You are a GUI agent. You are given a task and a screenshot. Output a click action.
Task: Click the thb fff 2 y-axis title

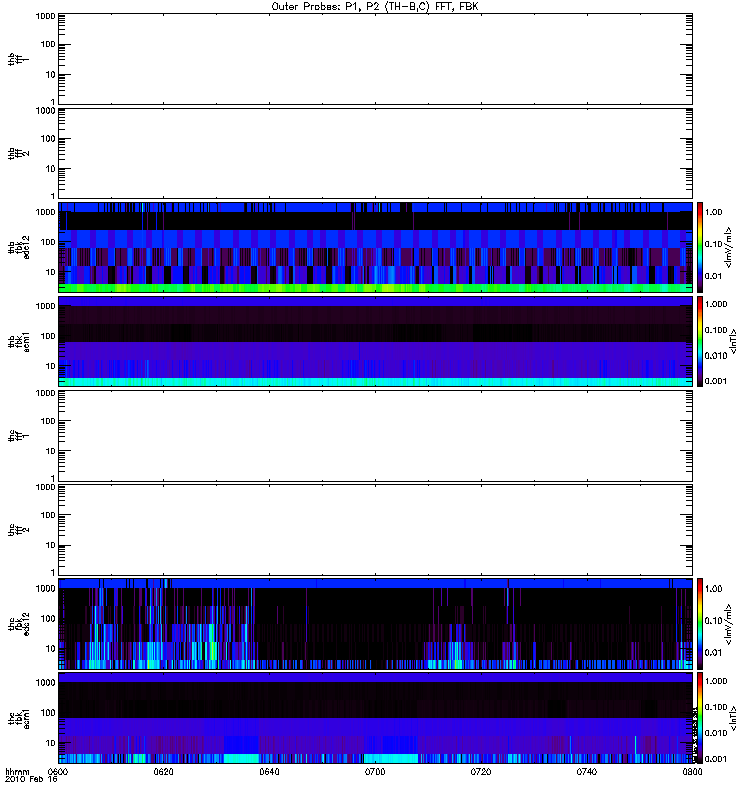[x=18, y=153]
